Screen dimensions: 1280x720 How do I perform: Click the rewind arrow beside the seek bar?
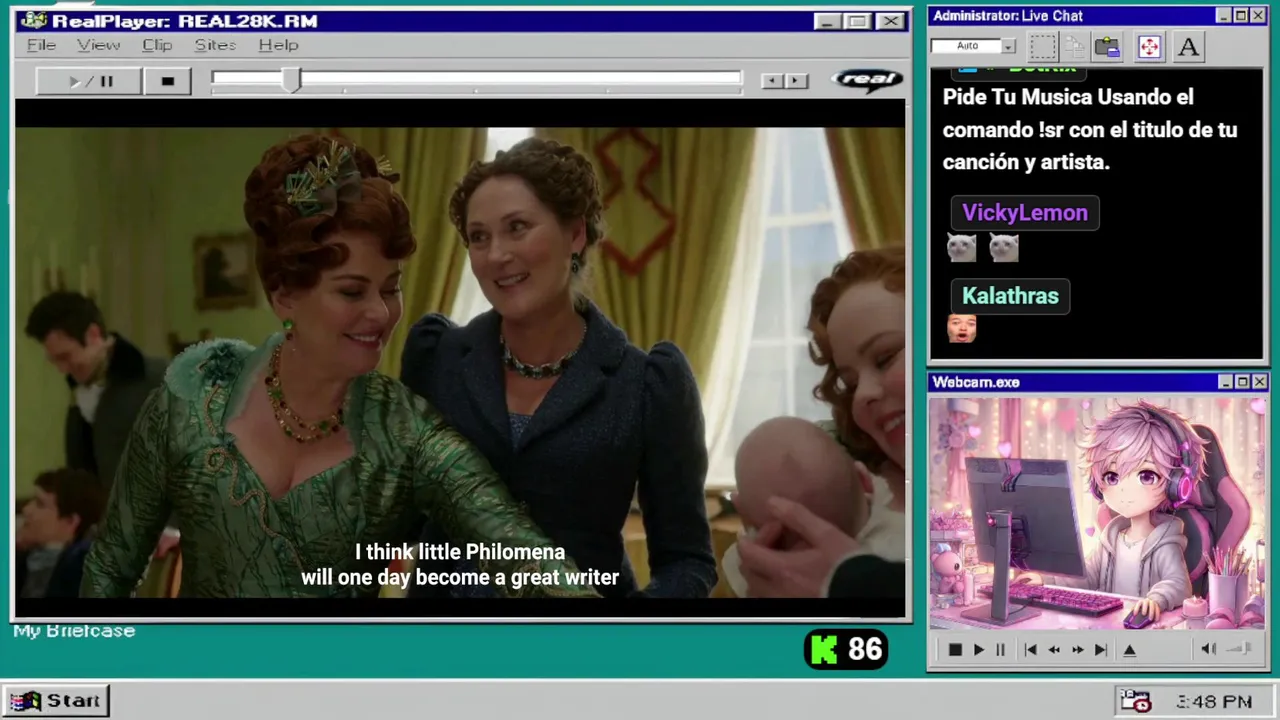(x=772, y=81)
